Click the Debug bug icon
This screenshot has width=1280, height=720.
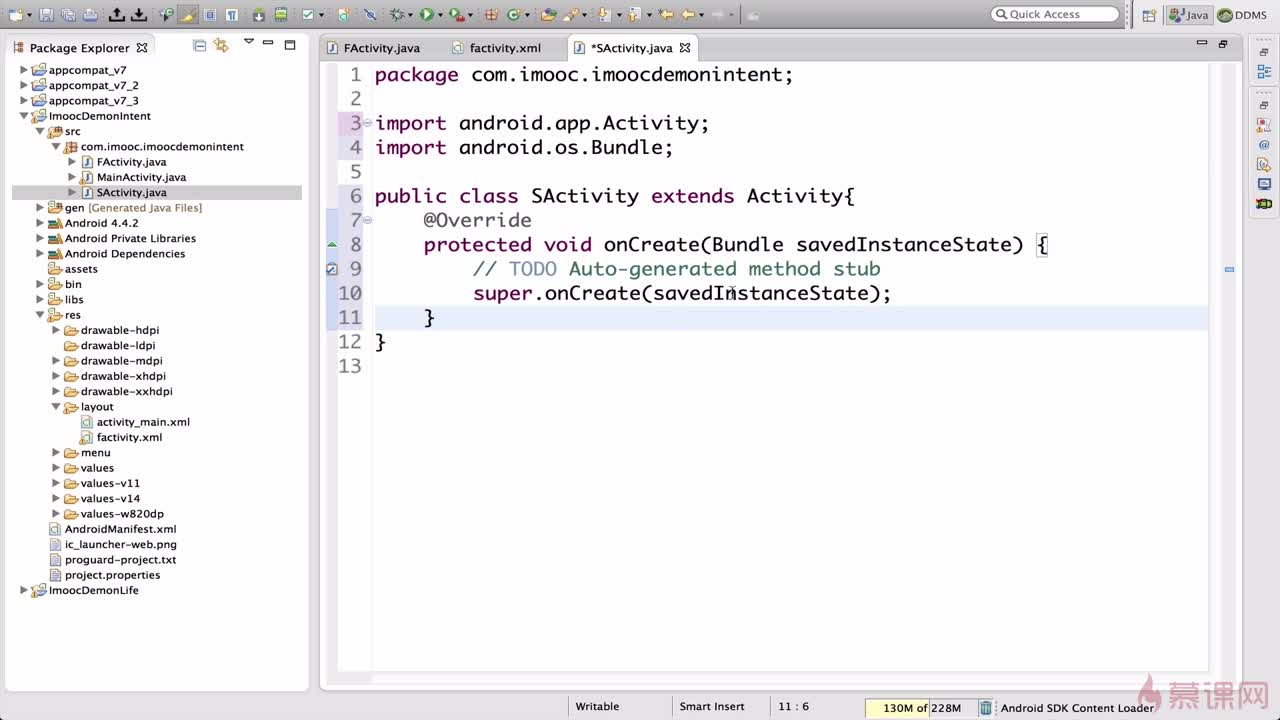[x=397, y=15]
